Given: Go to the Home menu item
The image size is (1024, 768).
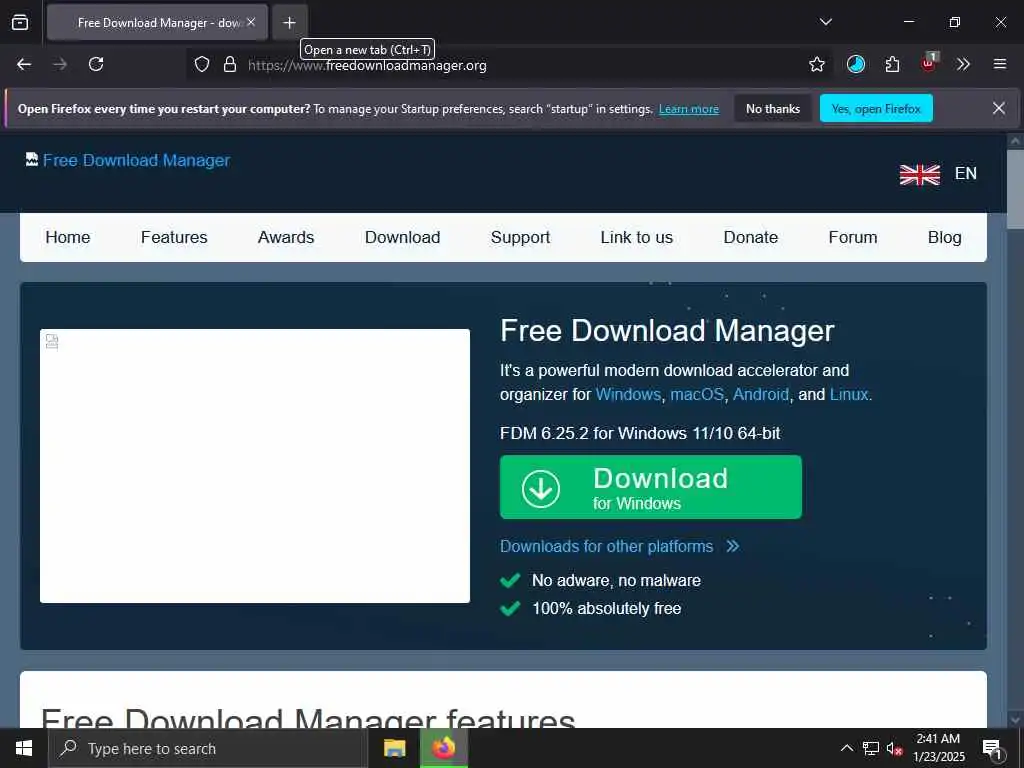Looking at the screenshot, I should pos(68,237).
